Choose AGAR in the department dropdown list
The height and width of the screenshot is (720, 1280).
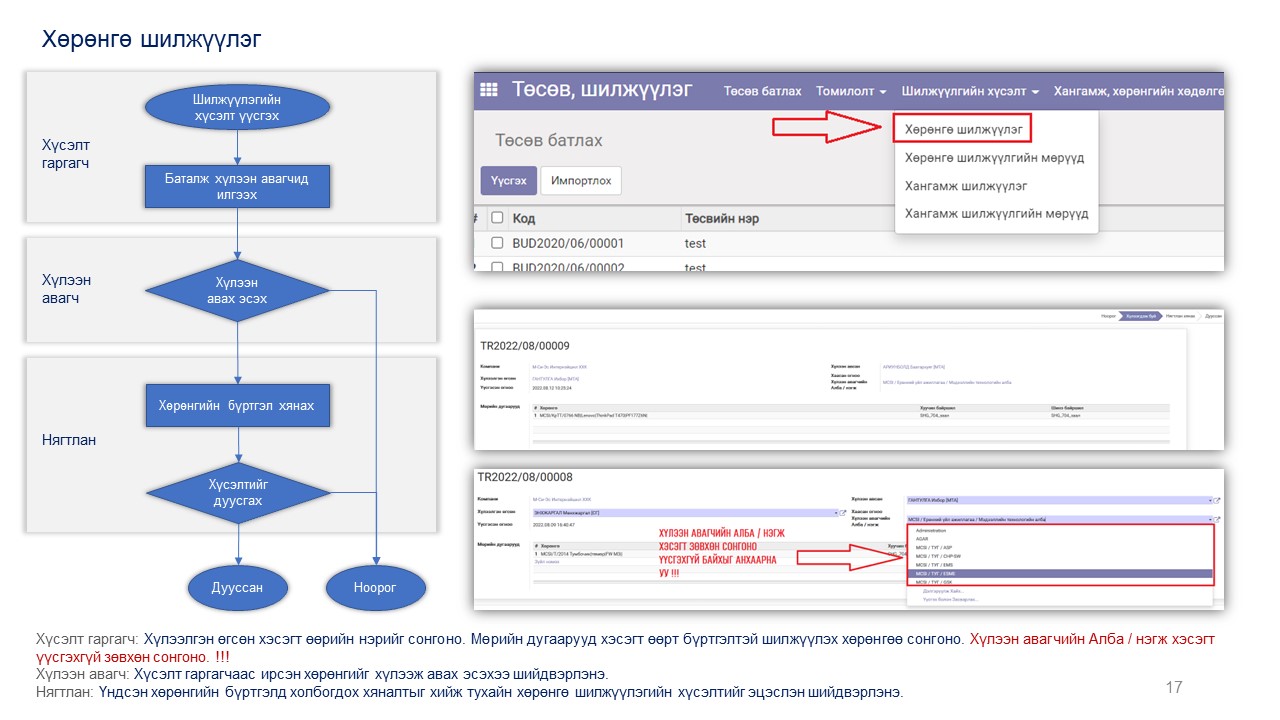(922, 539)
